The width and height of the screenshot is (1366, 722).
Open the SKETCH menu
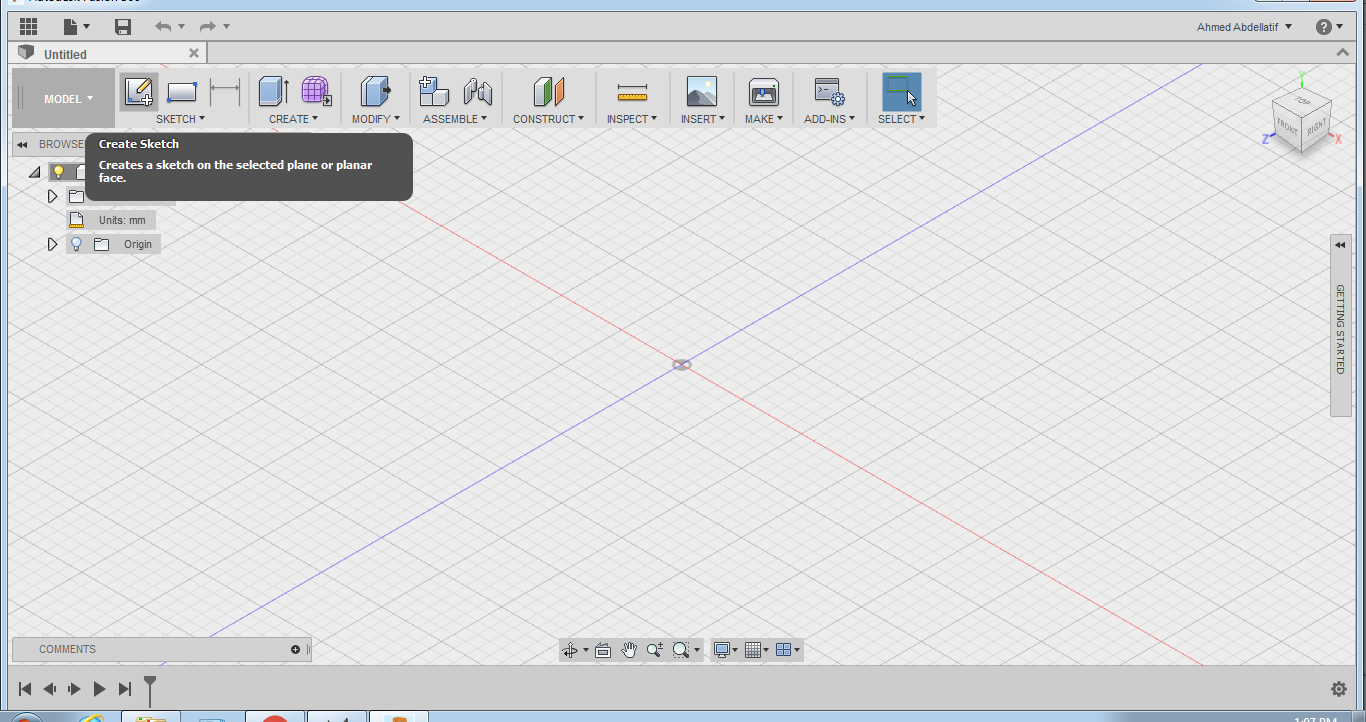click(x=180, y=119)
